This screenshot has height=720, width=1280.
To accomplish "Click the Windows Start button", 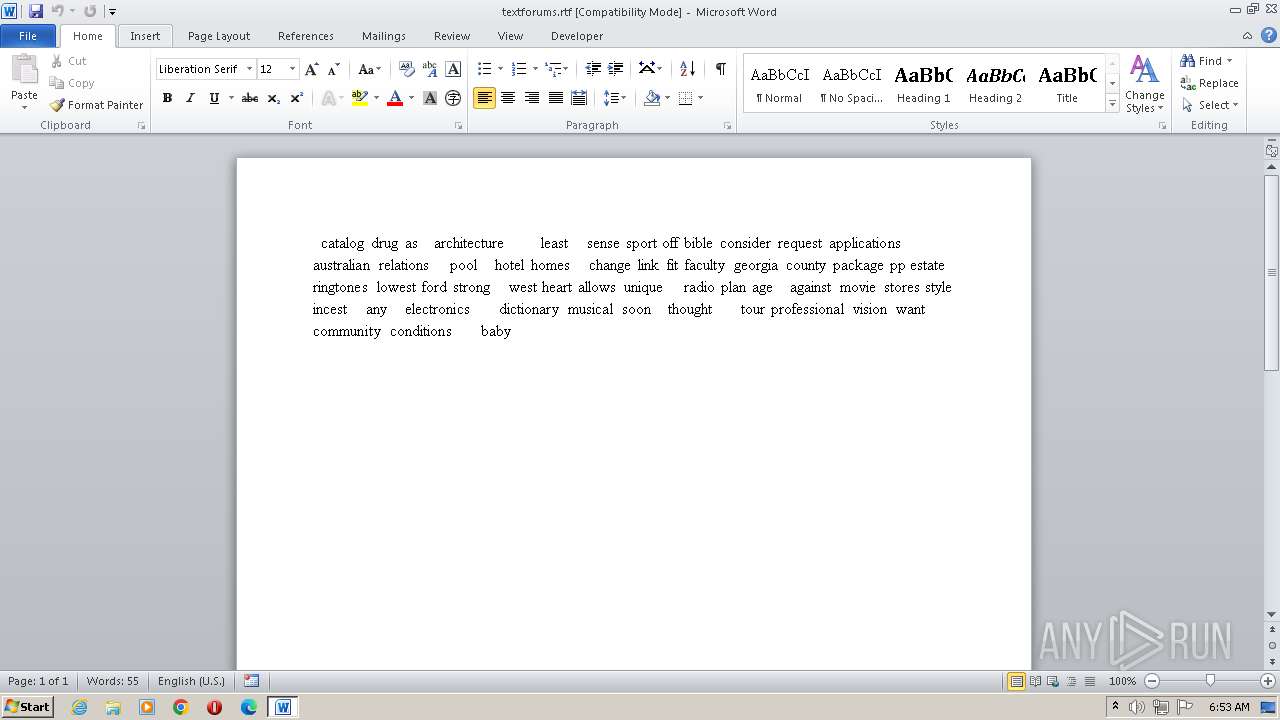I will (28, 707).
